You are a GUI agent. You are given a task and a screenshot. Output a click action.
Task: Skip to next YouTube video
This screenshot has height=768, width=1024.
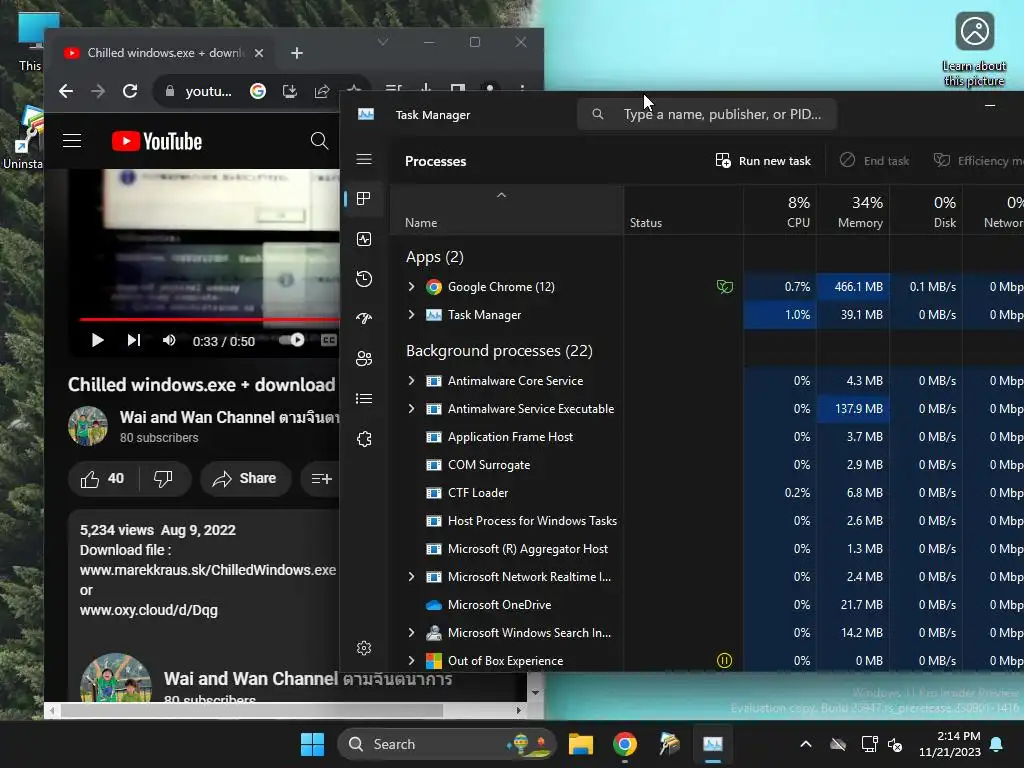(134, 340)
